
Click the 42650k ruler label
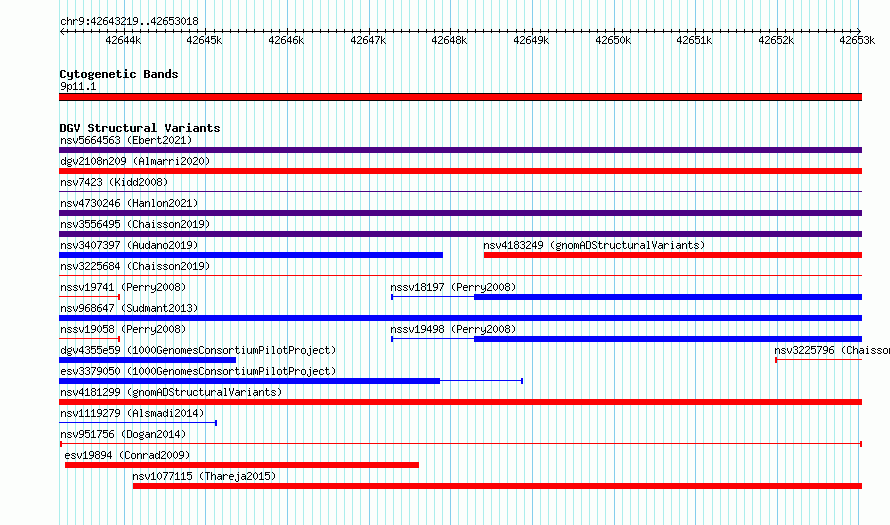pos(613,40)
